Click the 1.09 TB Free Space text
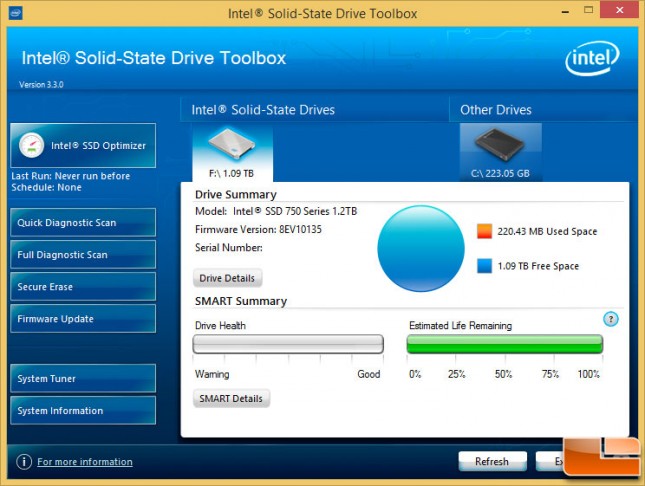The image size is (645, 486). pyautogui.click(x=538, y=266)
